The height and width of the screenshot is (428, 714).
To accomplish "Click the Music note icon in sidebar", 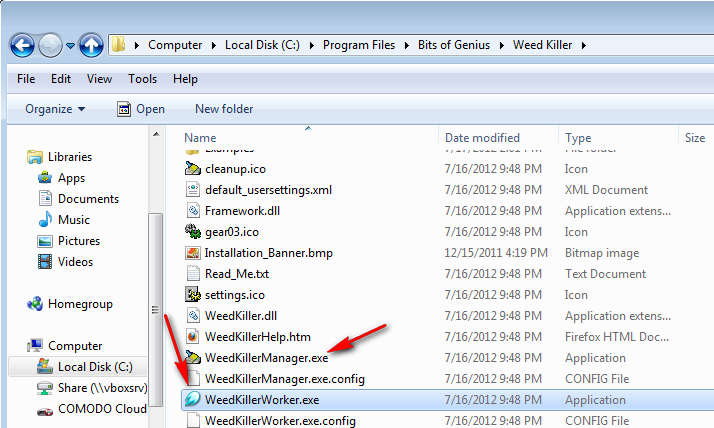I will pos(45,220).
